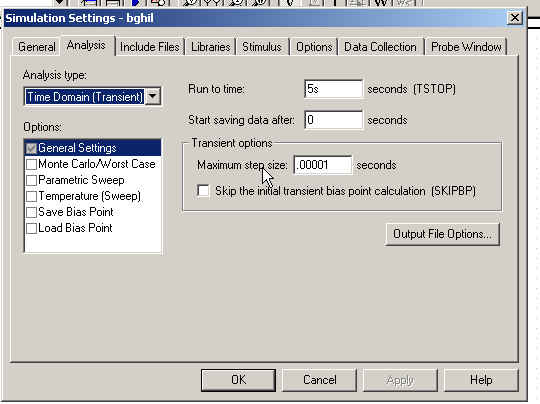540x404 pixels.
Task: Open the Include Files tab
Action: click(149, 47)
